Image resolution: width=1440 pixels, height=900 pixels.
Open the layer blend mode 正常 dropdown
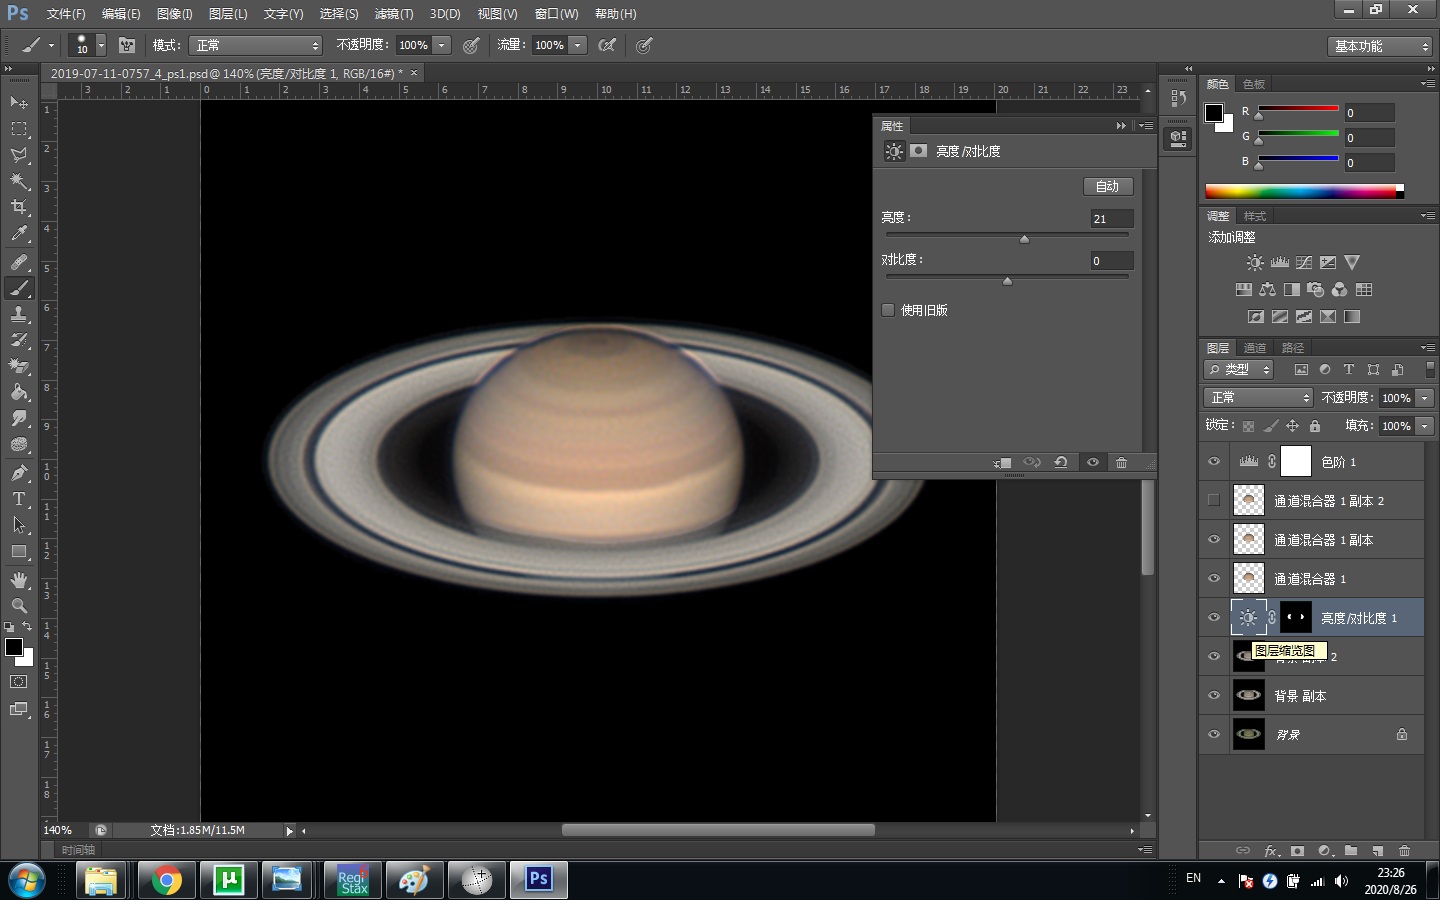1257,397
